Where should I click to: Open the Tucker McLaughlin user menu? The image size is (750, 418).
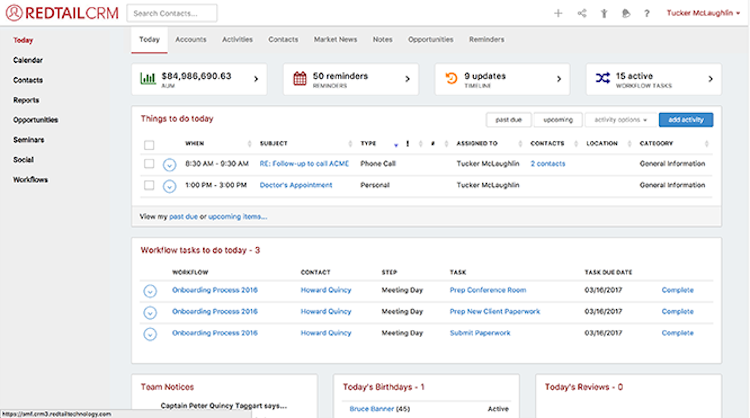tap(703, 13)
